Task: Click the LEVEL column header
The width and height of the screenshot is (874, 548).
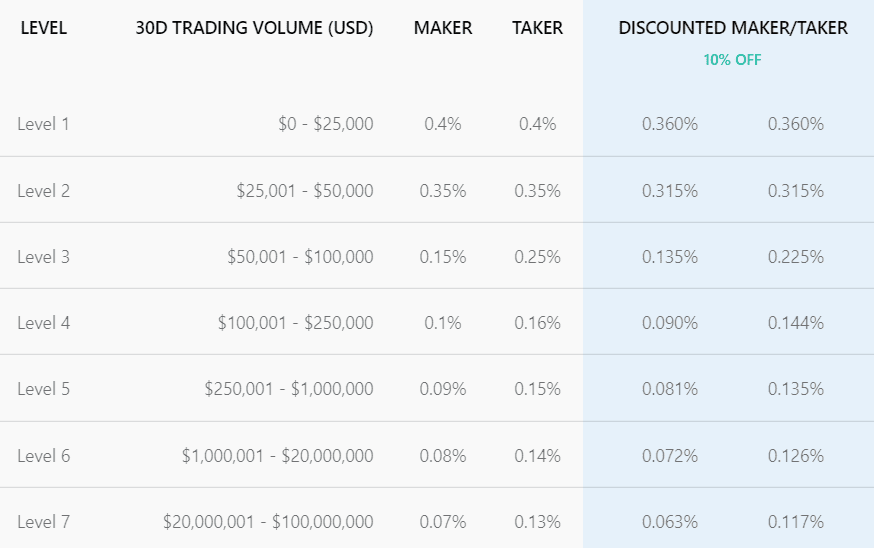Action: click(43, 28)
